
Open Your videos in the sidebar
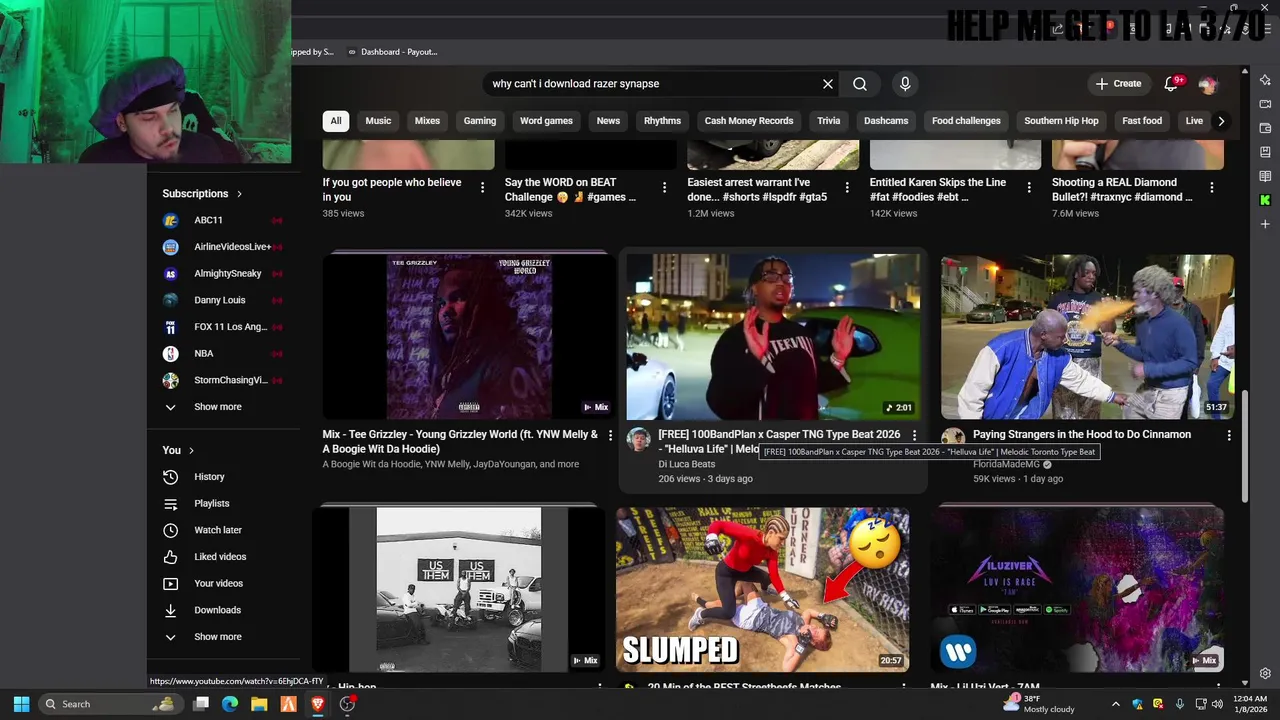click(223, 583)
